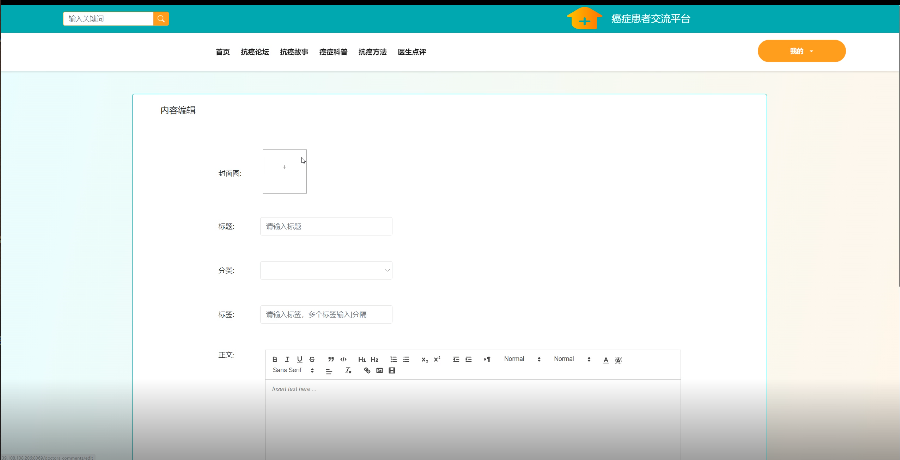Toggle italic formatting in the editor toolbar
Viewport: 900px width, 460px height.
tap(287, 360)
